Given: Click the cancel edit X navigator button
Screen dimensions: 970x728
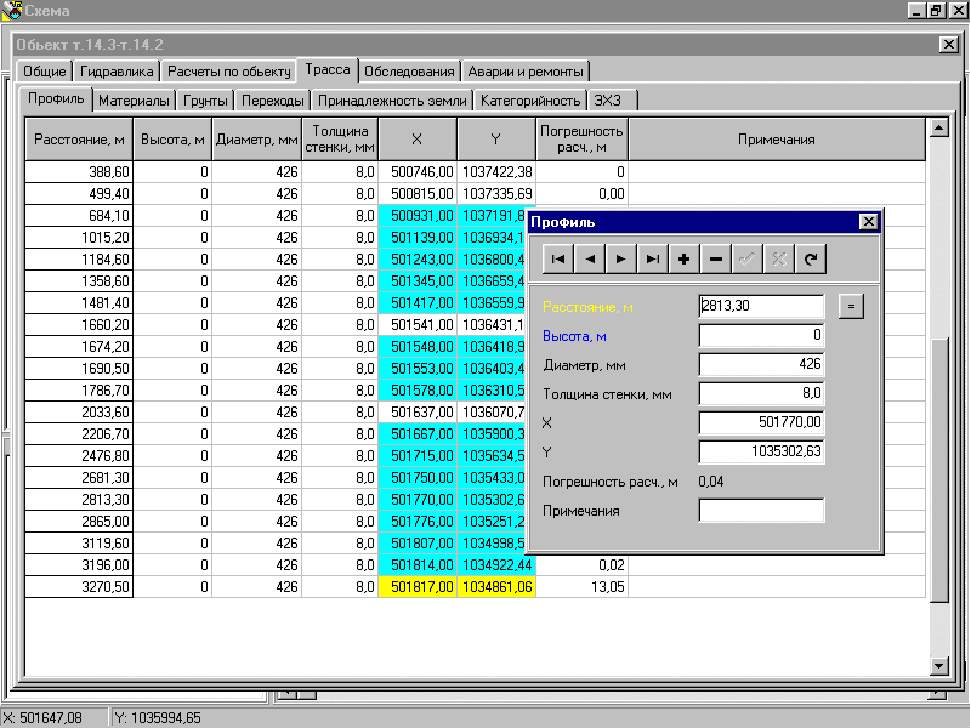Looking at the screenshot, I should point(779,259).
